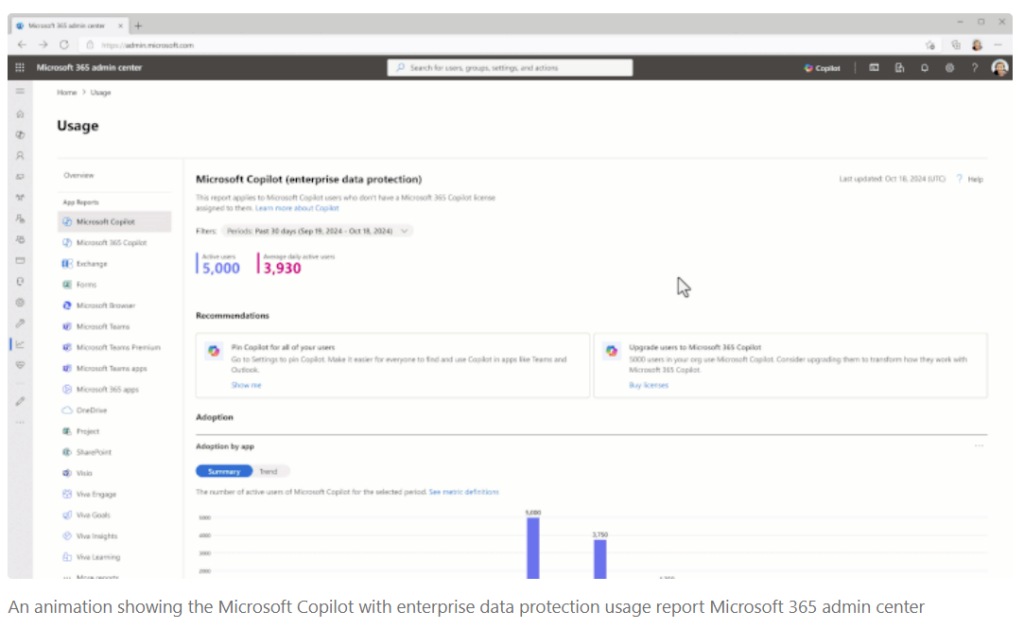Click the browser refresh button
1024x629 pixels.
(x=64, y=44)
